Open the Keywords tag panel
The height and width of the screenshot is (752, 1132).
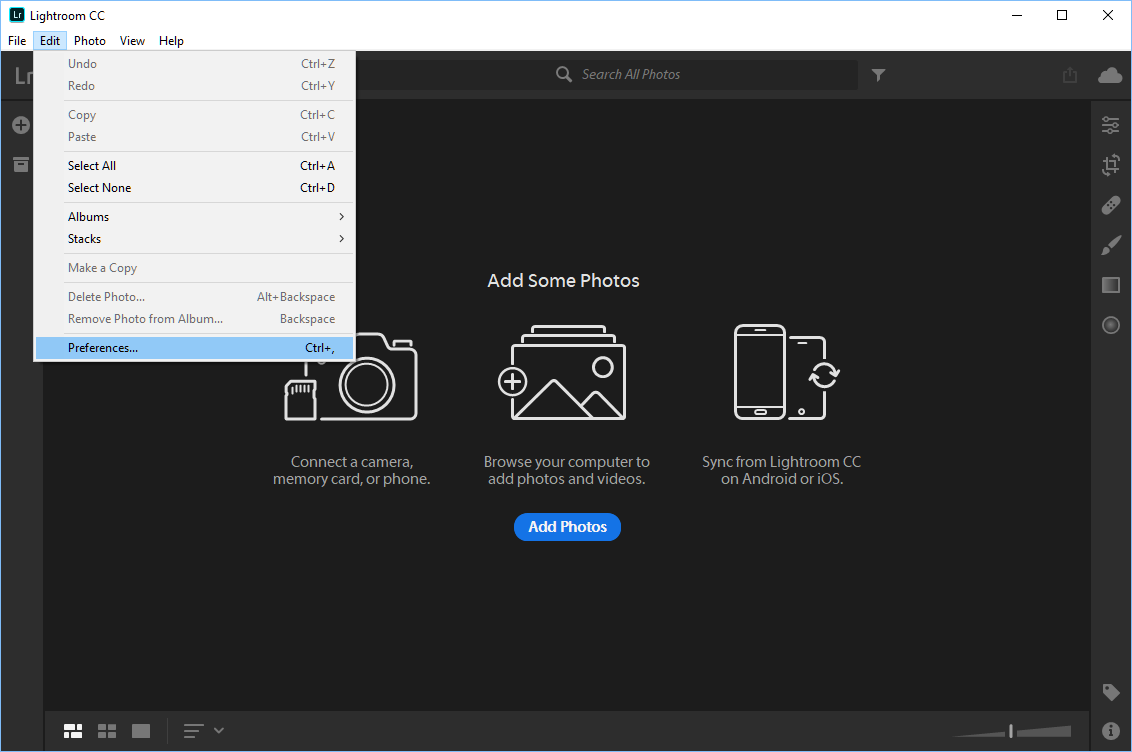pyautogui.click(x=1110, y=692)
